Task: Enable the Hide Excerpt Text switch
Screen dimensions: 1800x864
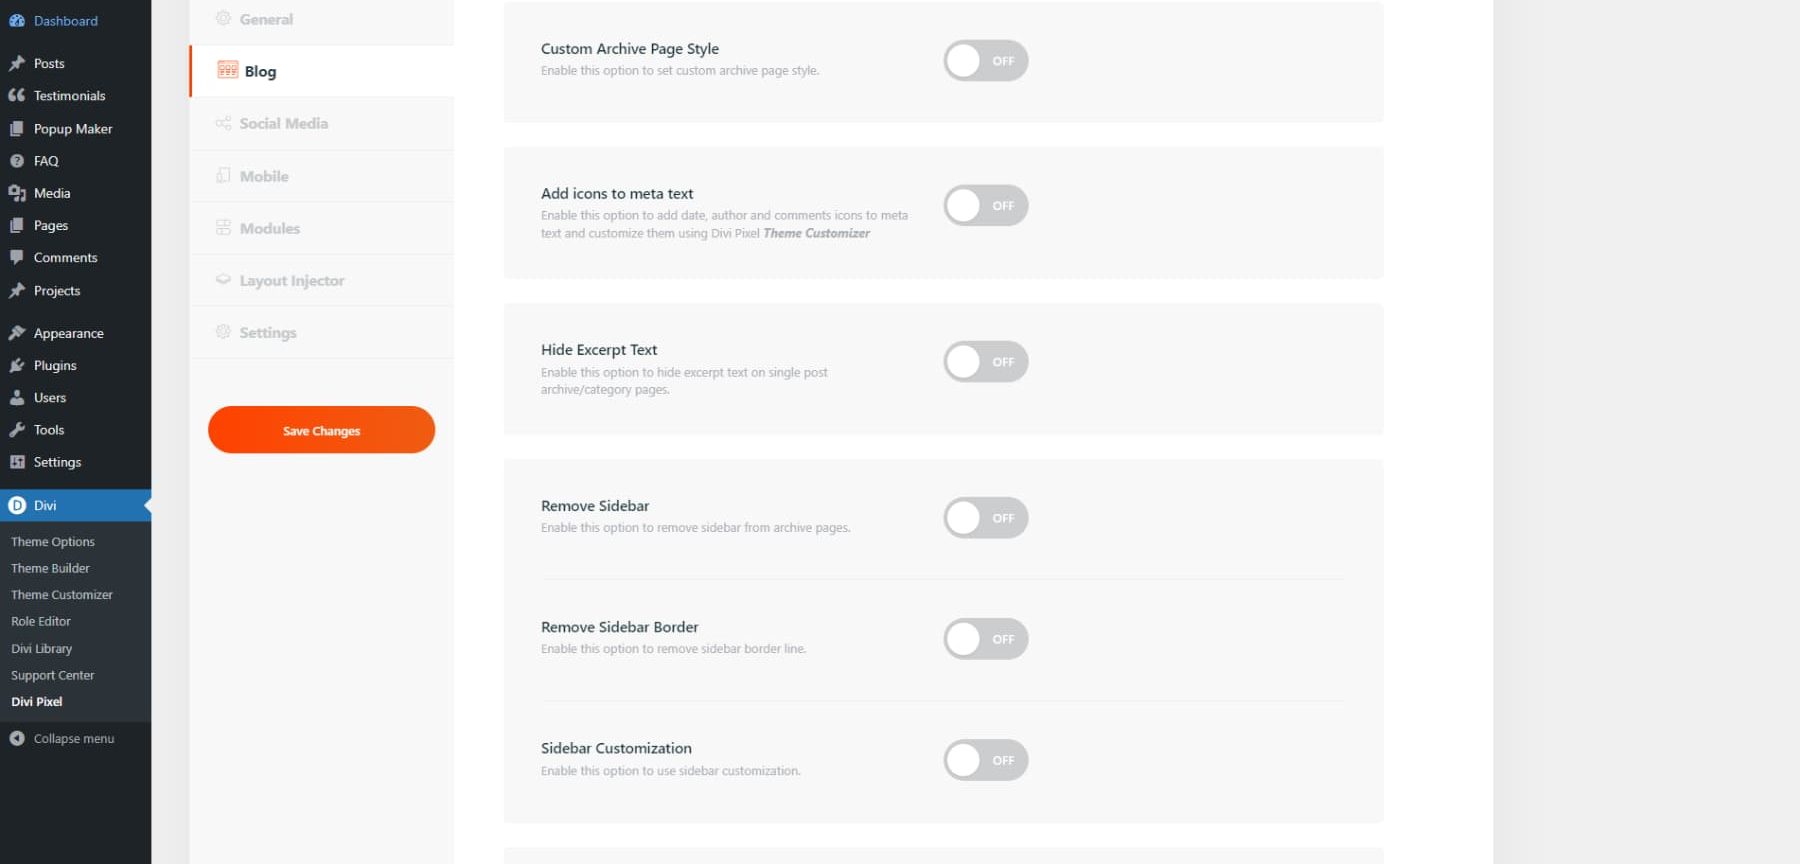Action: [985, 361]
